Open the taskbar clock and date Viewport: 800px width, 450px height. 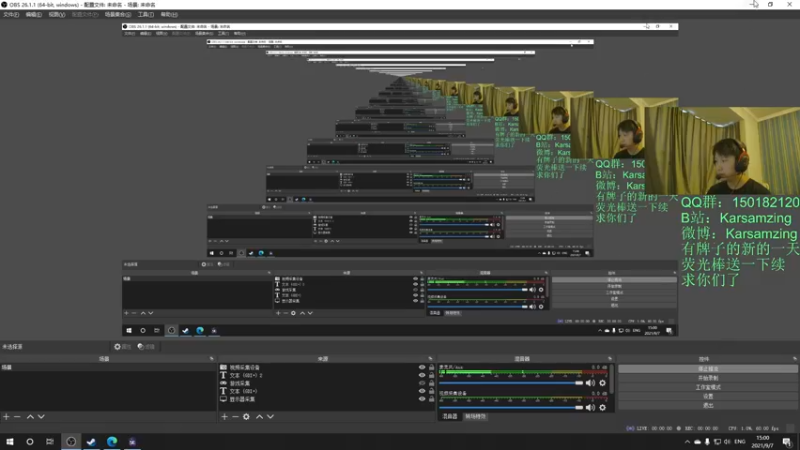point(763,442)
